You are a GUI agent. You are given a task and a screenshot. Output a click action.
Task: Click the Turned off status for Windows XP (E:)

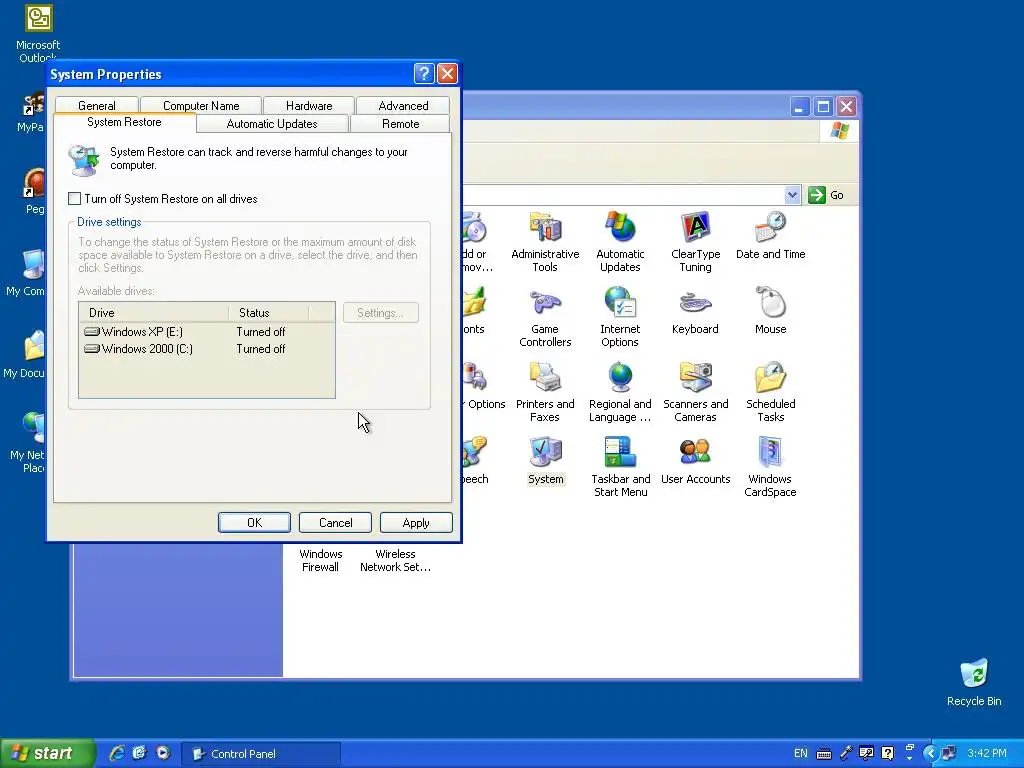coord(261,332)
